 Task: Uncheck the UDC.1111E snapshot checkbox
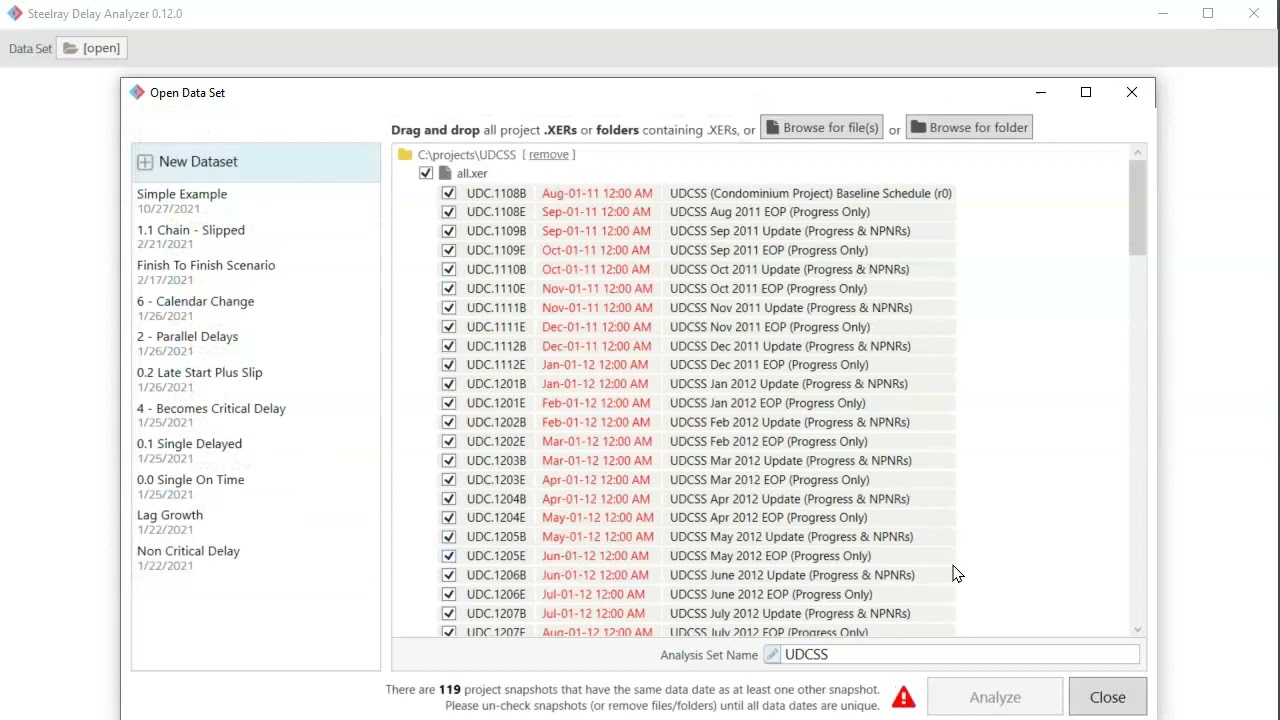coord(449,327)
